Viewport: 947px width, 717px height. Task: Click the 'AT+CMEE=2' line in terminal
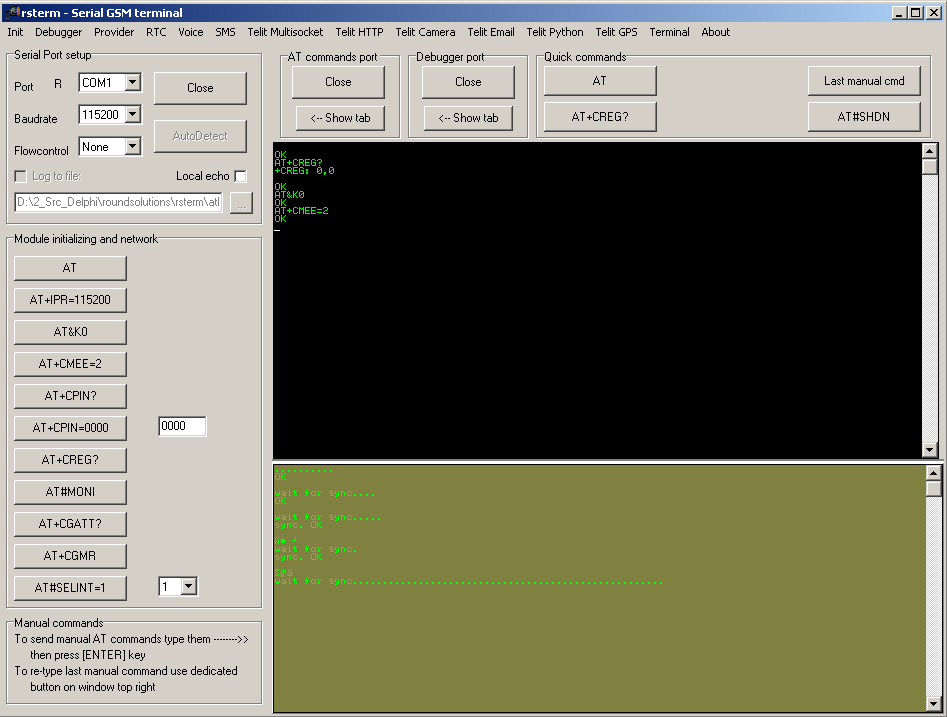[x=301, y=211]
